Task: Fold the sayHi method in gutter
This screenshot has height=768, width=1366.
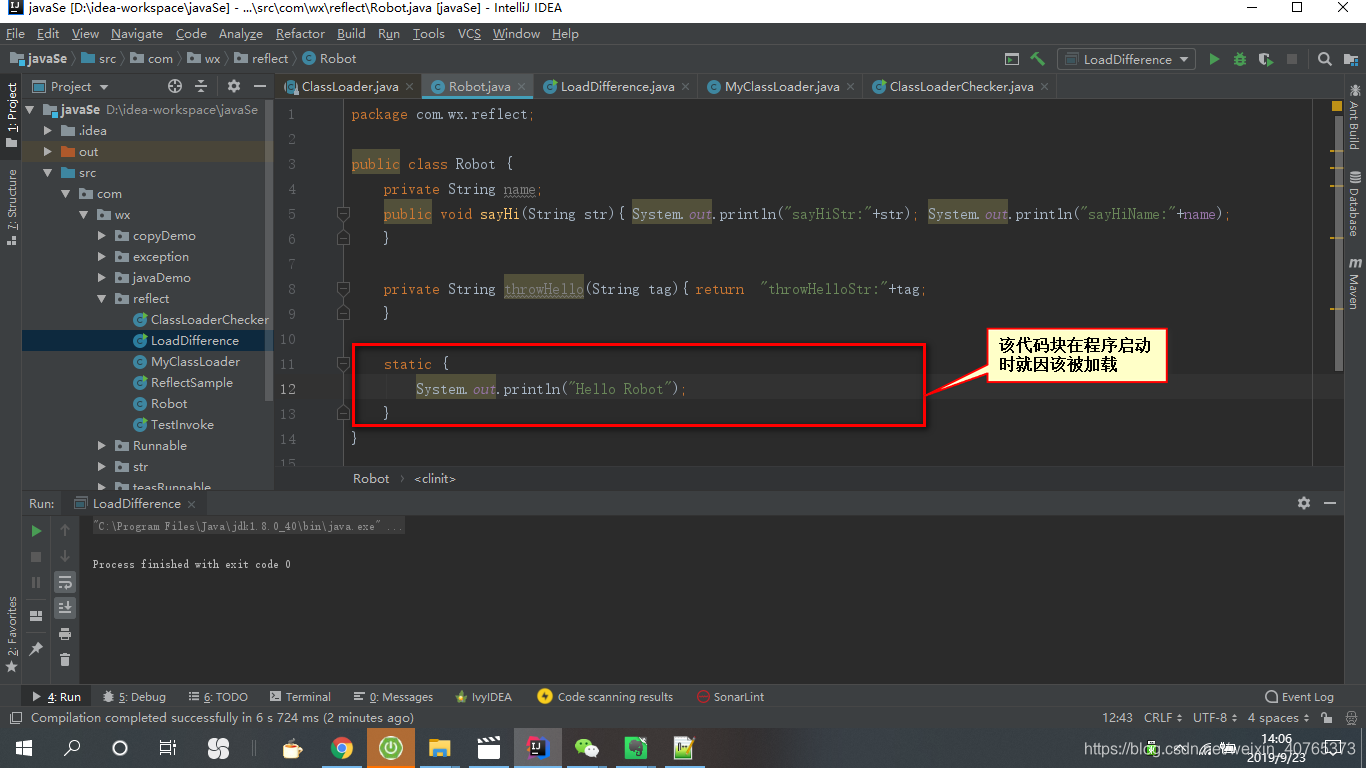Action: coord(343,214)
